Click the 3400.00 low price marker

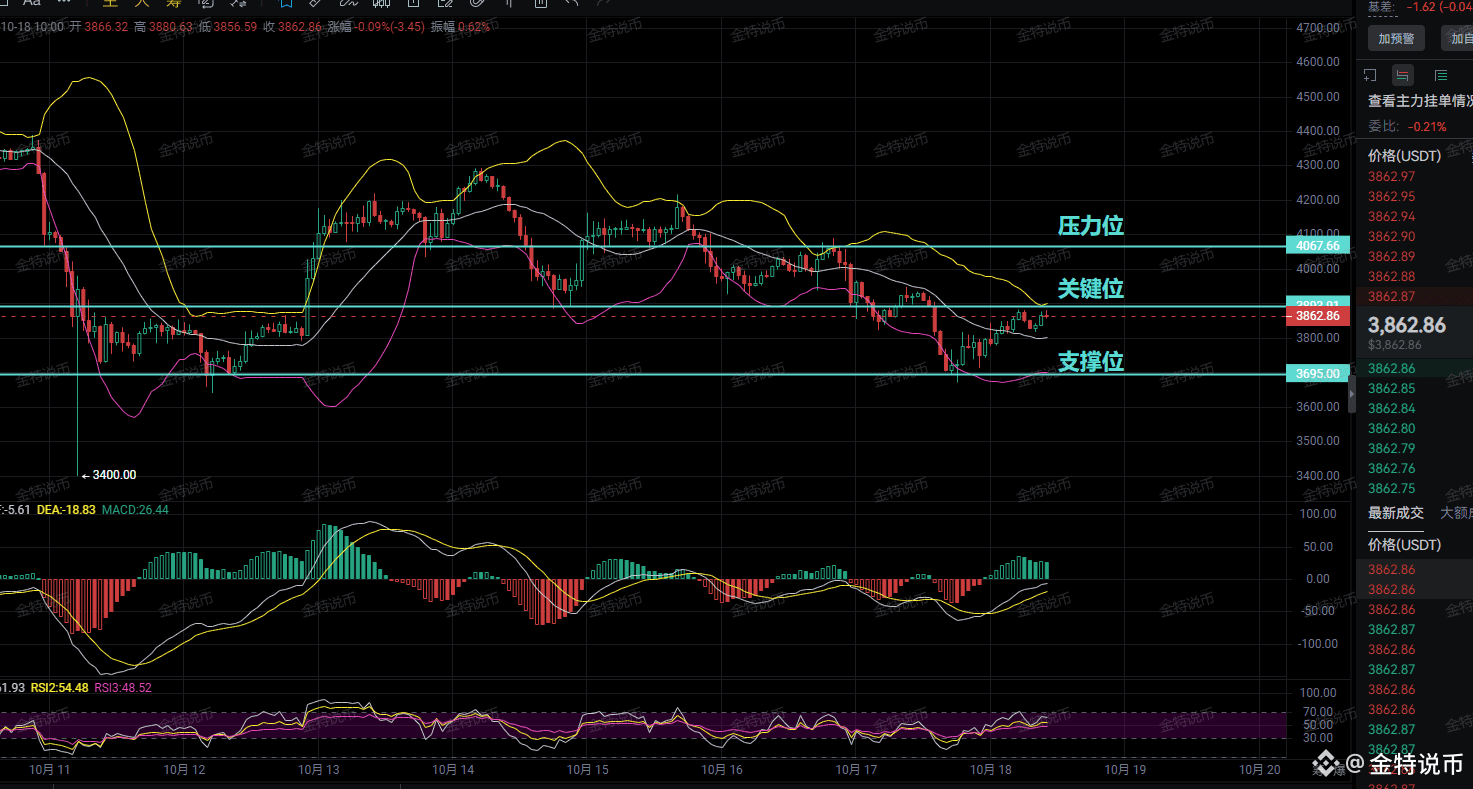pos(109,475)
